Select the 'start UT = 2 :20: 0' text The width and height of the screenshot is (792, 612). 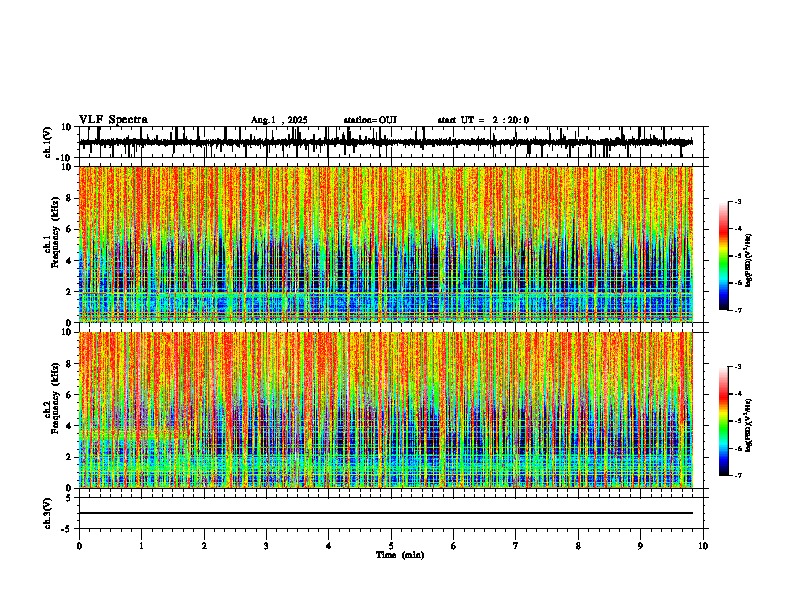[x=483, y=120]
